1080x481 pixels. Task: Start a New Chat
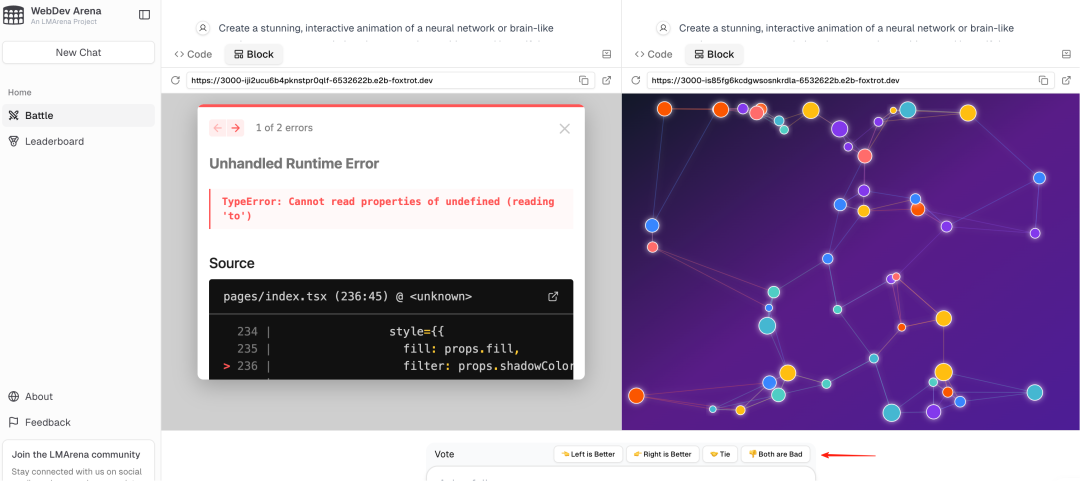[x=79, y=52]
